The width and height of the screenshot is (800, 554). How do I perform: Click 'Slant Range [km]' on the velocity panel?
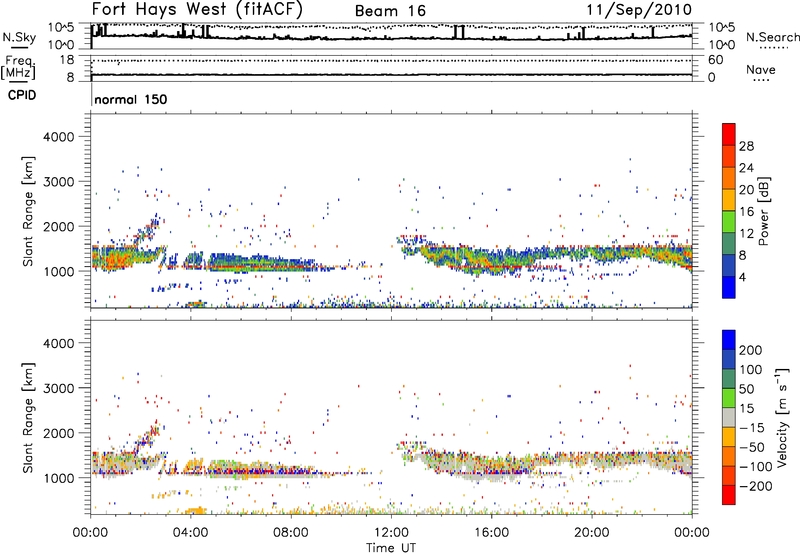coord(29,417)
